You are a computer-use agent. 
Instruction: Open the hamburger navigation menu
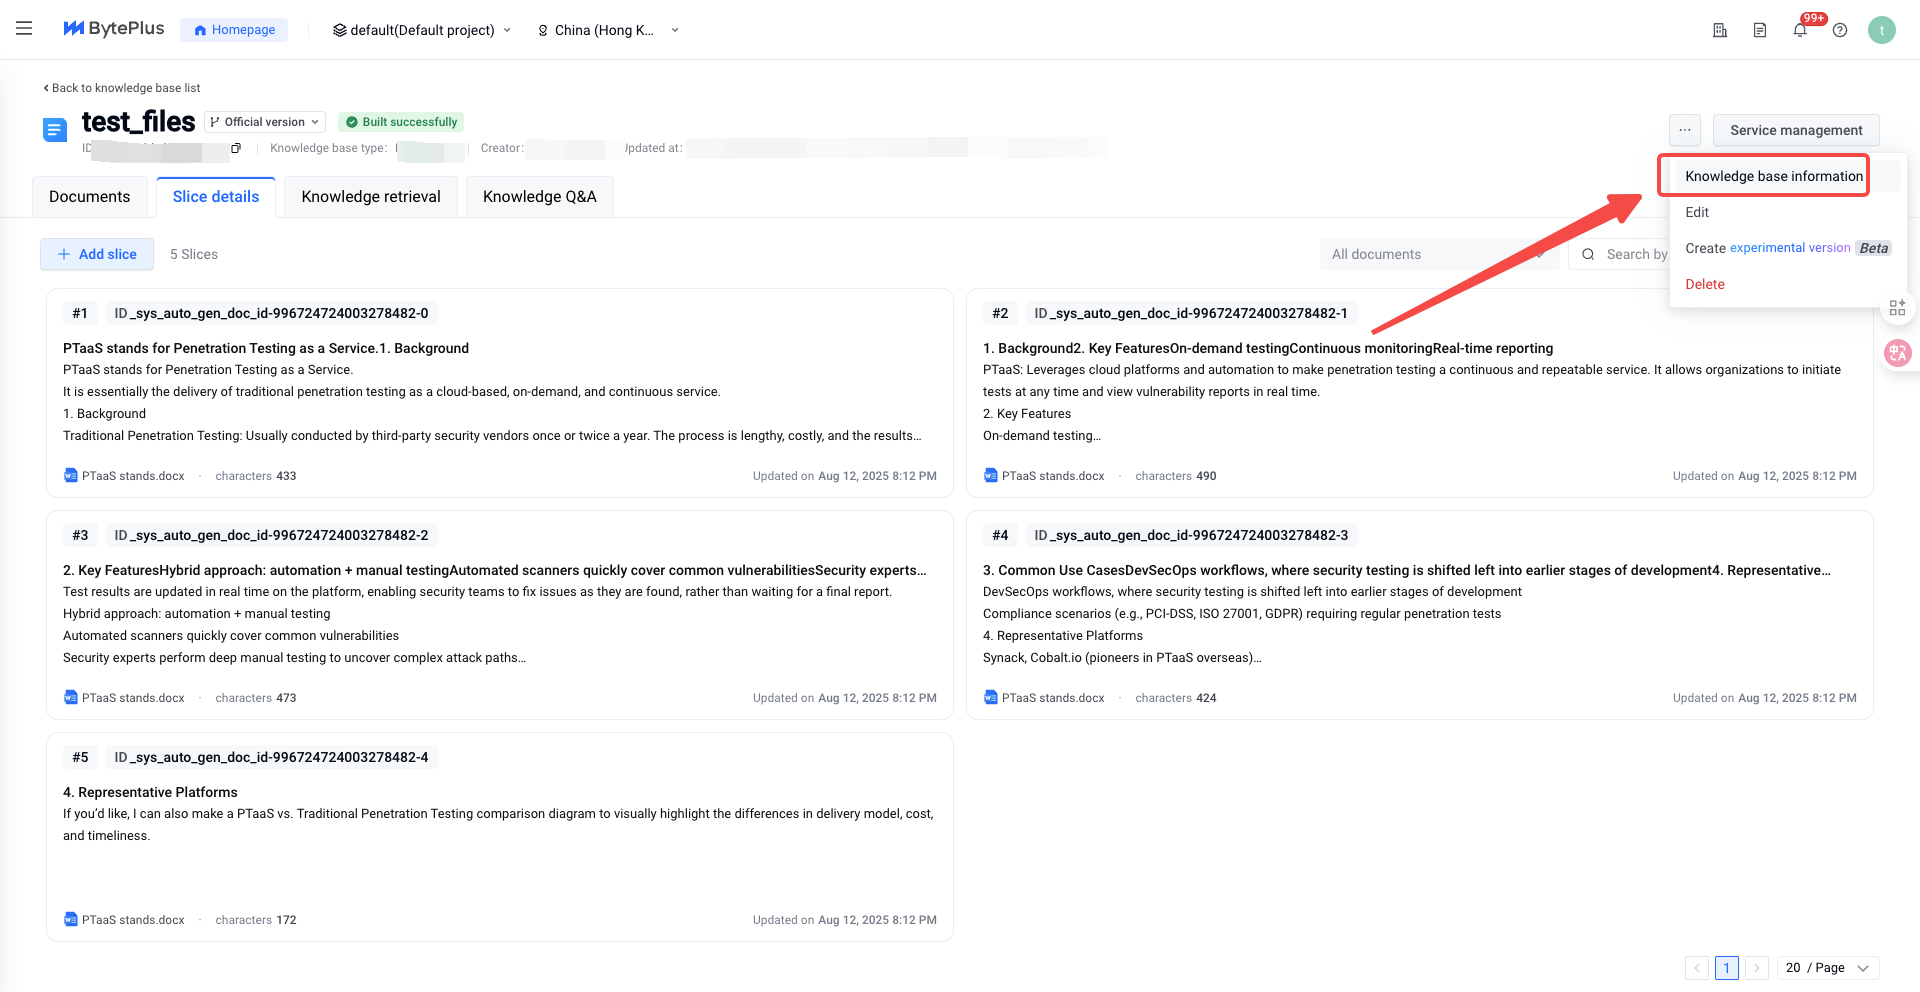pos(24,29)
